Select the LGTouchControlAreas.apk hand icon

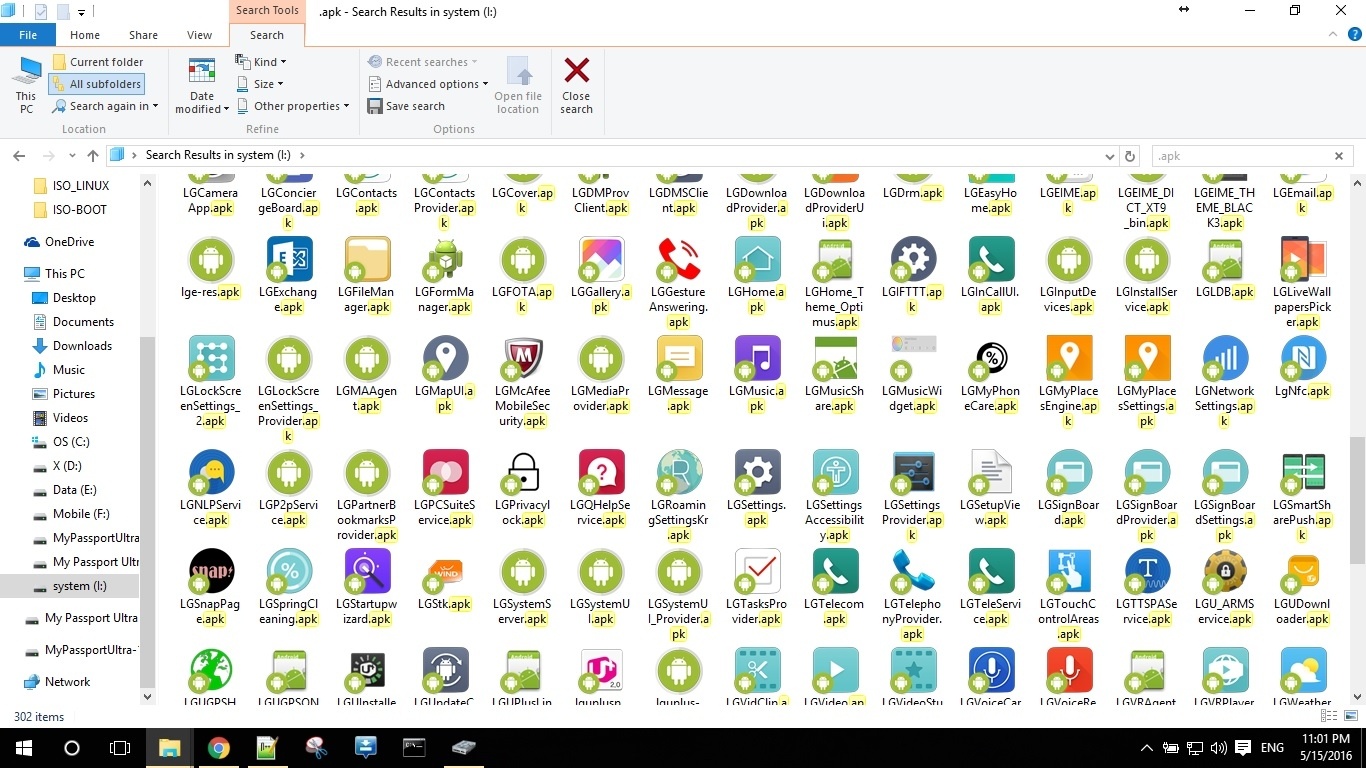[1069, 572]
